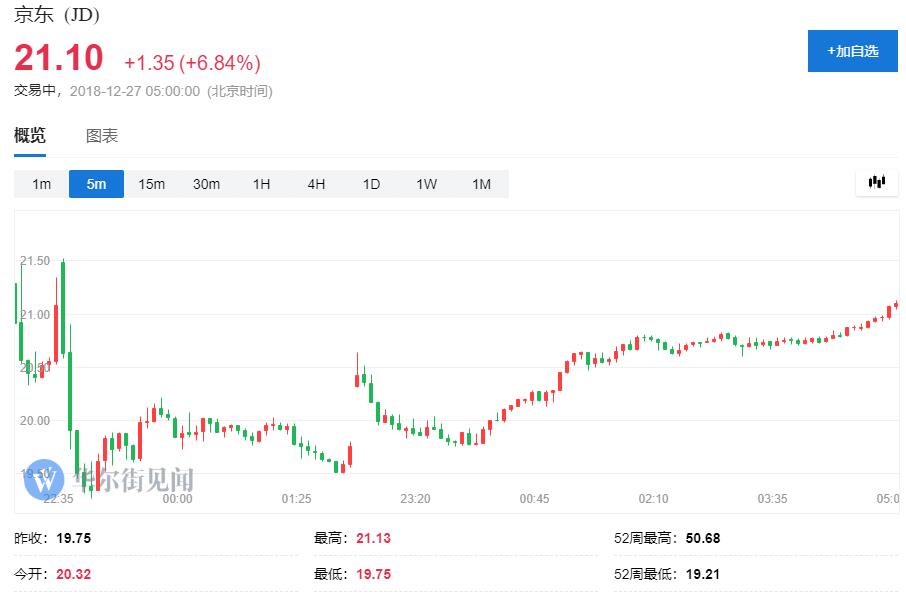Image resolution: width=906 pixels, height=610 pixels.
Task: Switch to the 图表 tab
Action: [x=102, y=136]
